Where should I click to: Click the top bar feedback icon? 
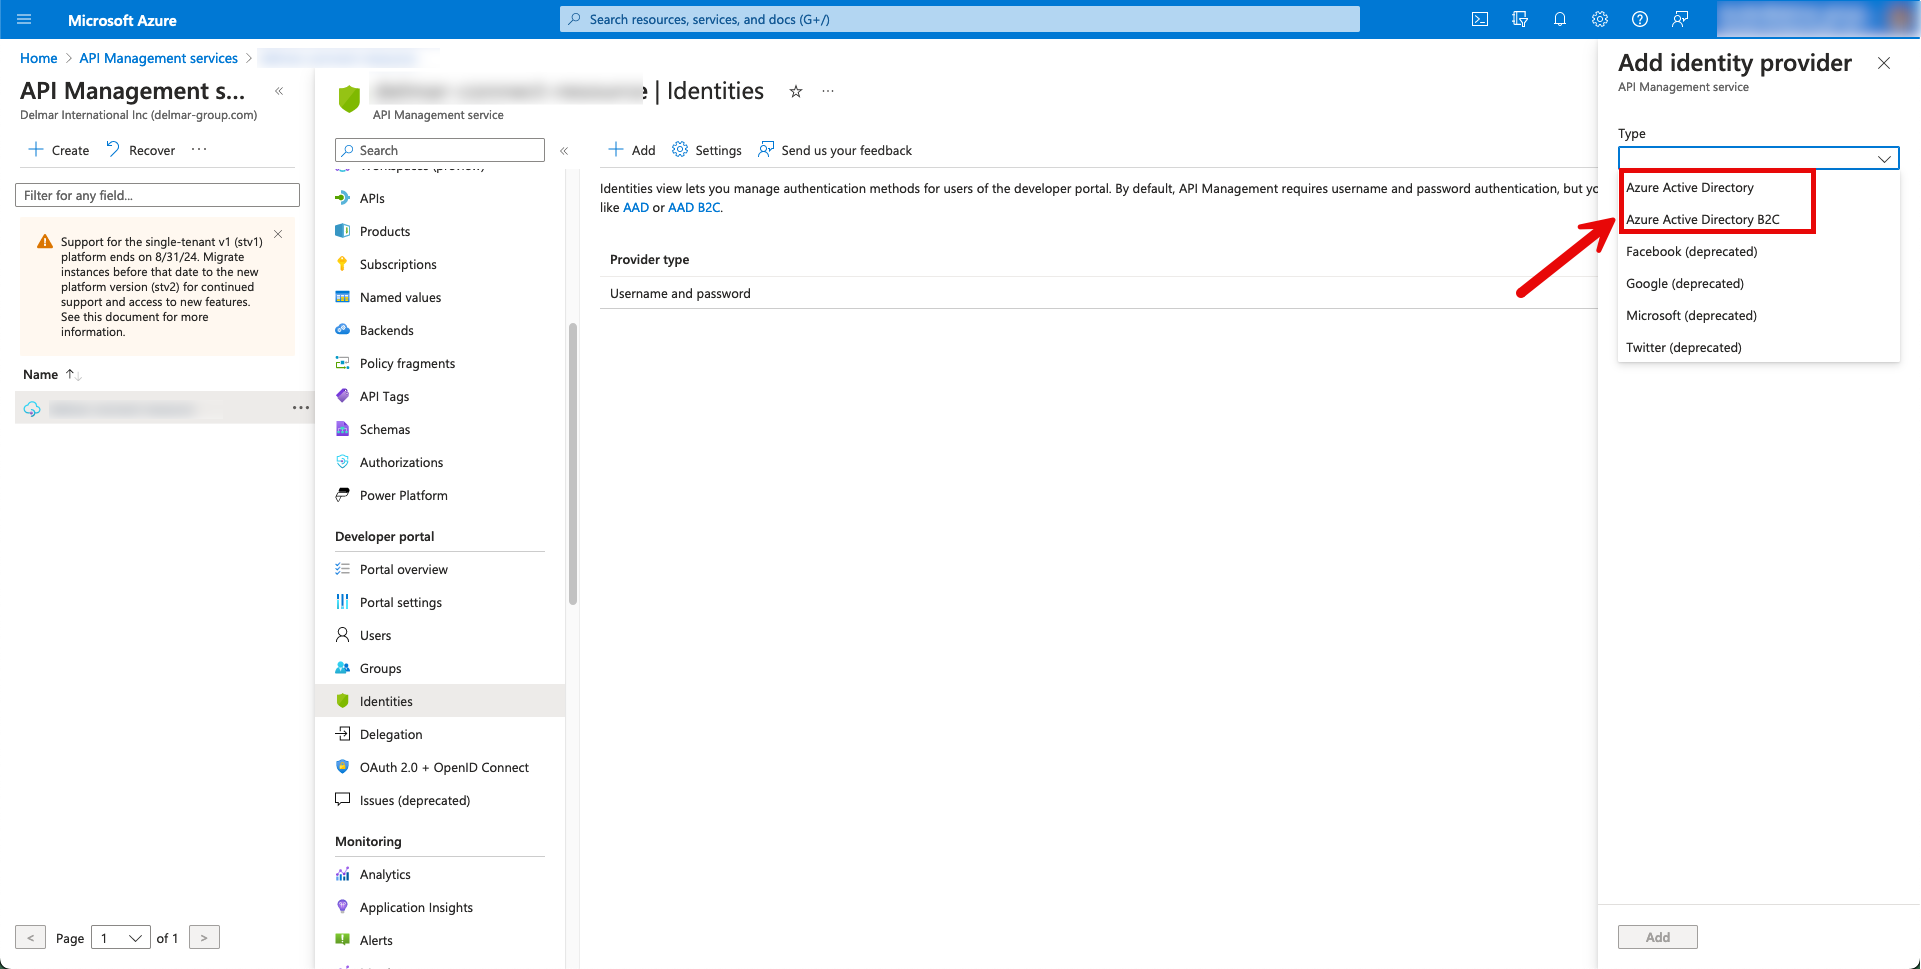point(1680,19)
